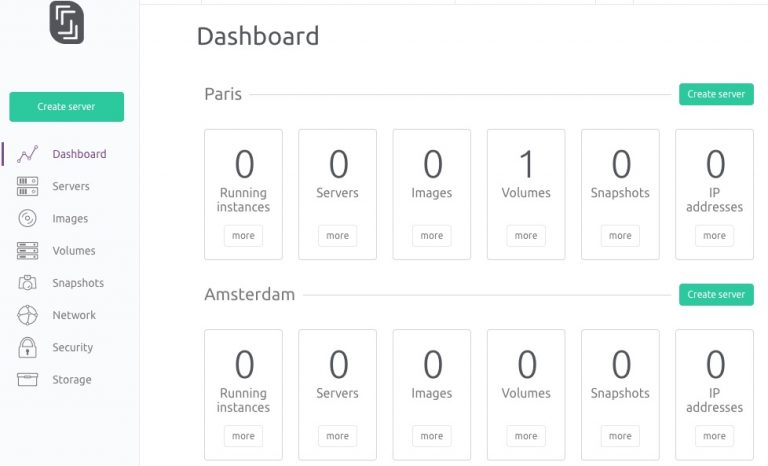Click the sidebar Create server button
This screenshot has height=466, width=768.
pos(67,106)
